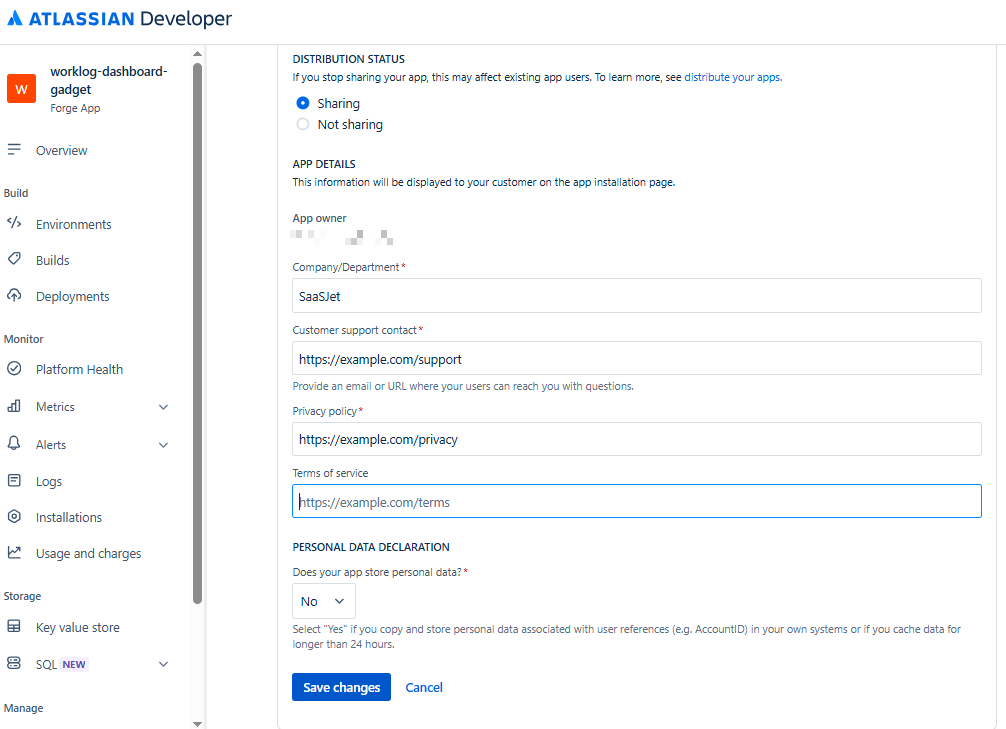Open the personal data Yes/No dropdown
Image resolution: width=1006 pixels, height=729 pixels.
pyautogui.click(x=323, y=601)
